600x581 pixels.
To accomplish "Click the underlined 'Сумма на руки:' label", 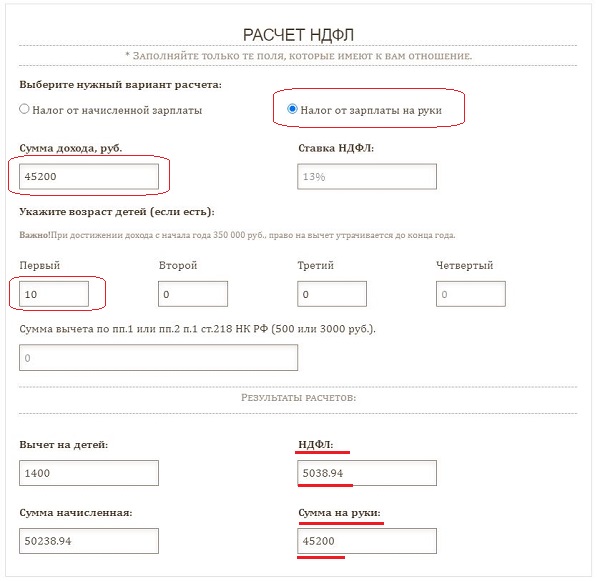I will (339, 513).
